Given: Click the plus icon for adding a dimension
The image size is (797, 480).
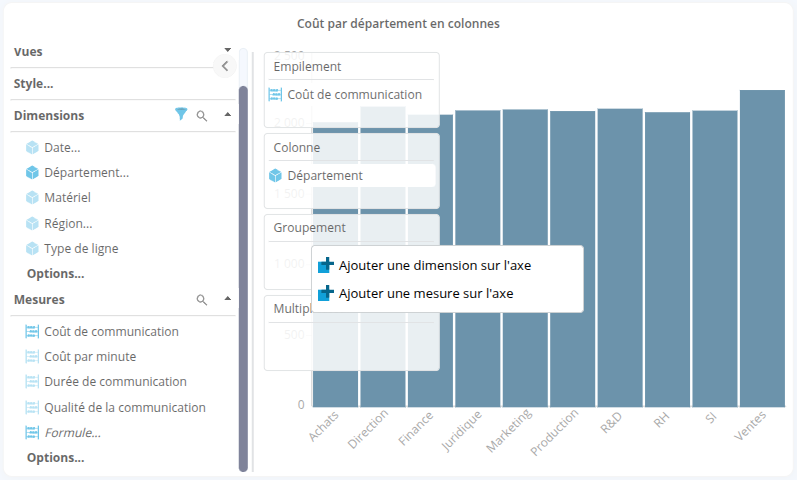Looking at the screenshot, I should tap(325, 266).
